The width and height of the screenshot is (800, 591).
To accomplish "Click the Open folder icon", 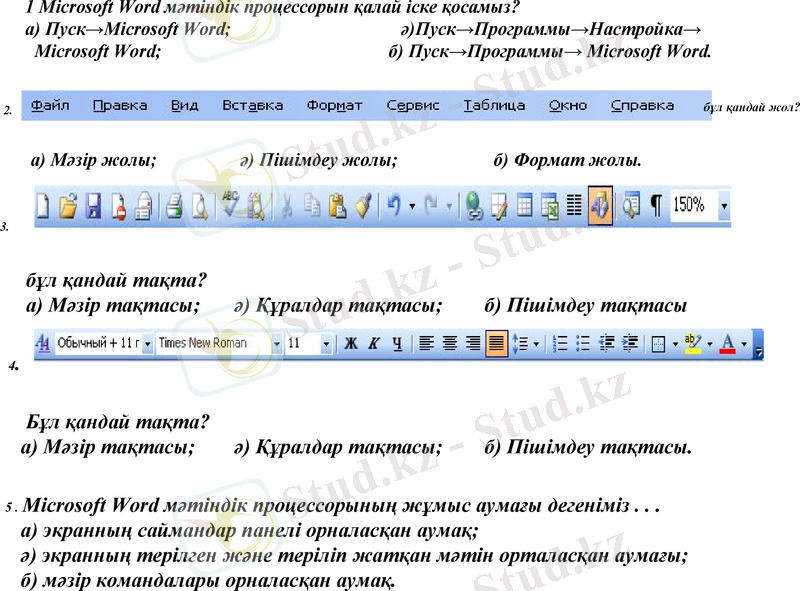I will pos(68,206).
